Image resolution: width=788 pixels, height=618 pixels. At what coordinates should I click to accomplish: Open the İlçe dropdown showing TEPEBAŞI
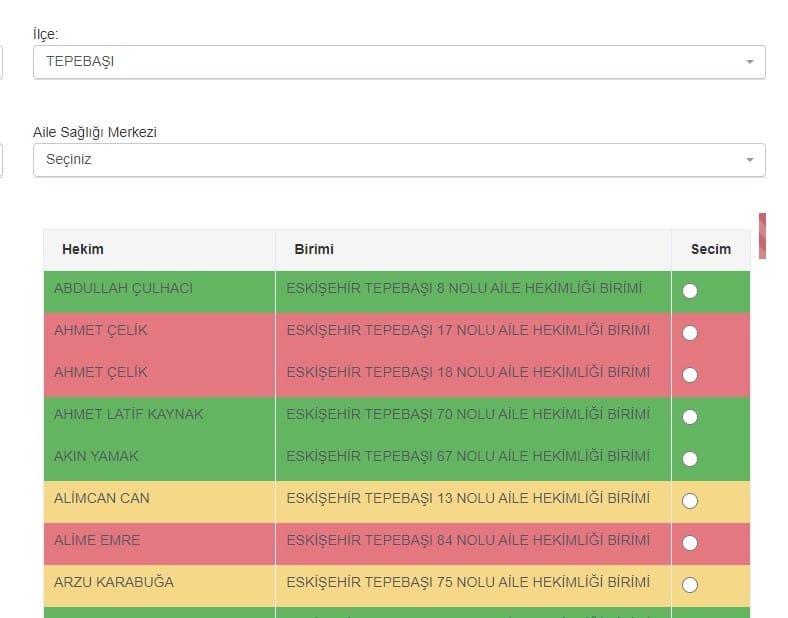point(399,62)
